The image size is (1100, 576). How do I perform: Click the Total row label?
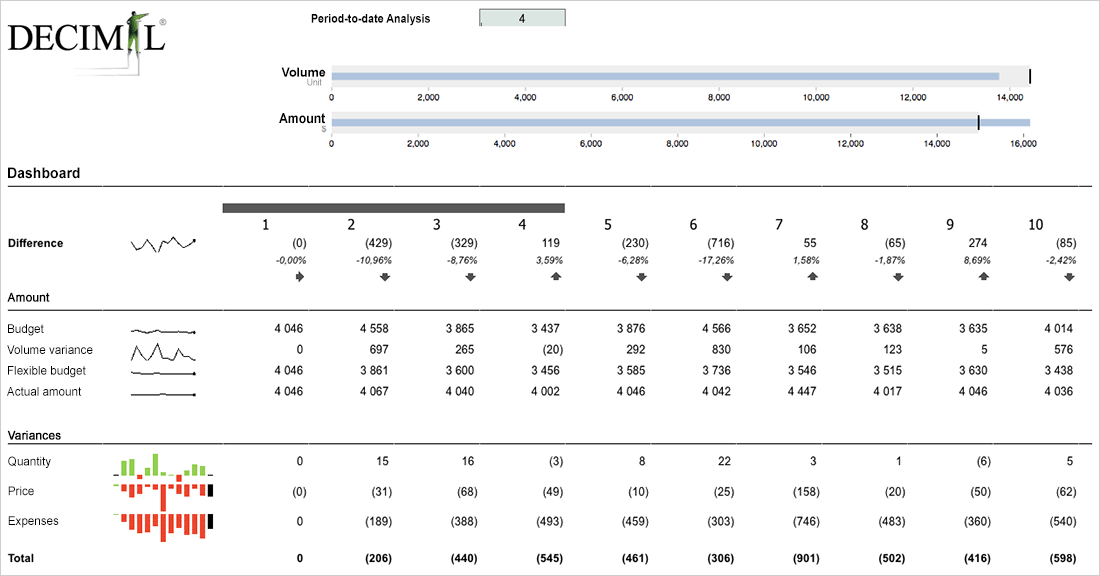click(20, 558)
